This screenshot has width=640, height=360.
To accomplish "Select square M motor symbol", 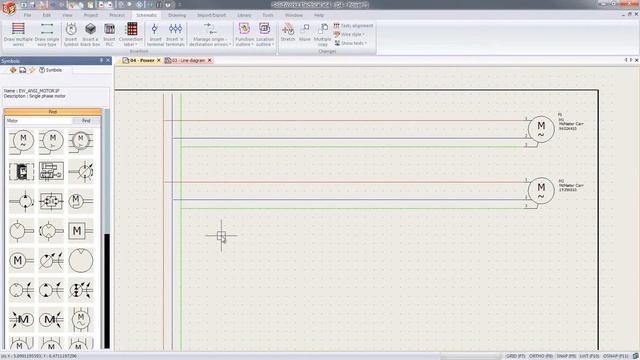I will click(x=81, y=231).
